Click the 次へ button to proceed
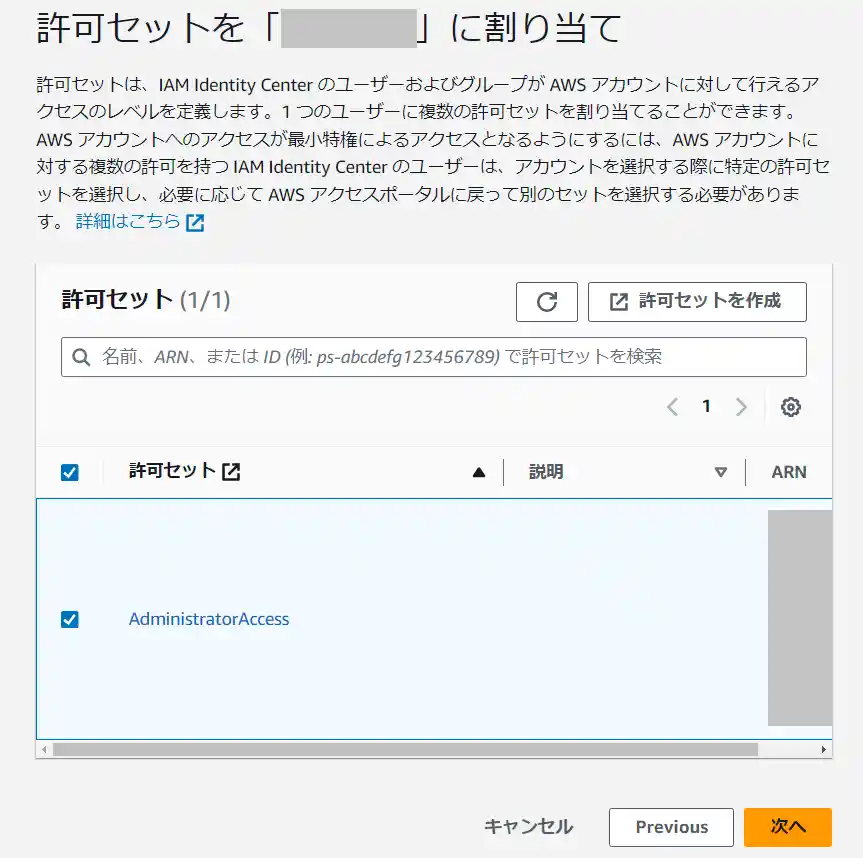 [788, 827]
